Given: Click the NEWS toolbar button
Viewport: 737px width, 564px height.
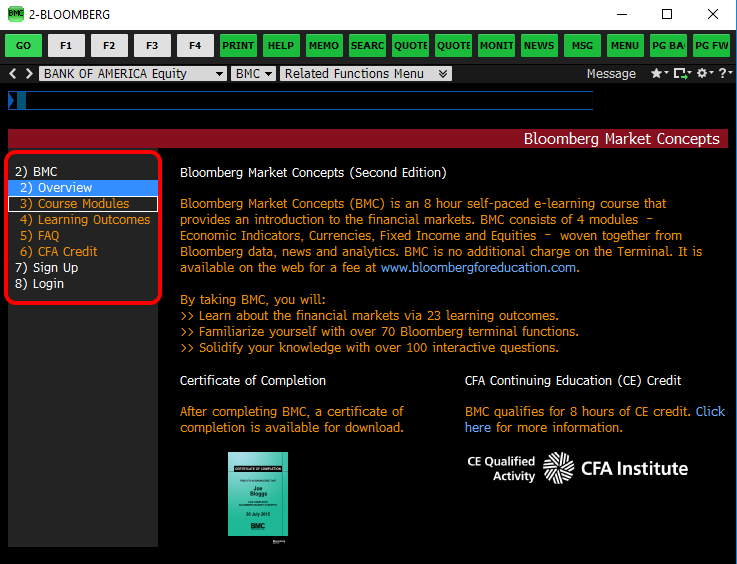Looking at the screenshot, I should (x=539, y=46).
